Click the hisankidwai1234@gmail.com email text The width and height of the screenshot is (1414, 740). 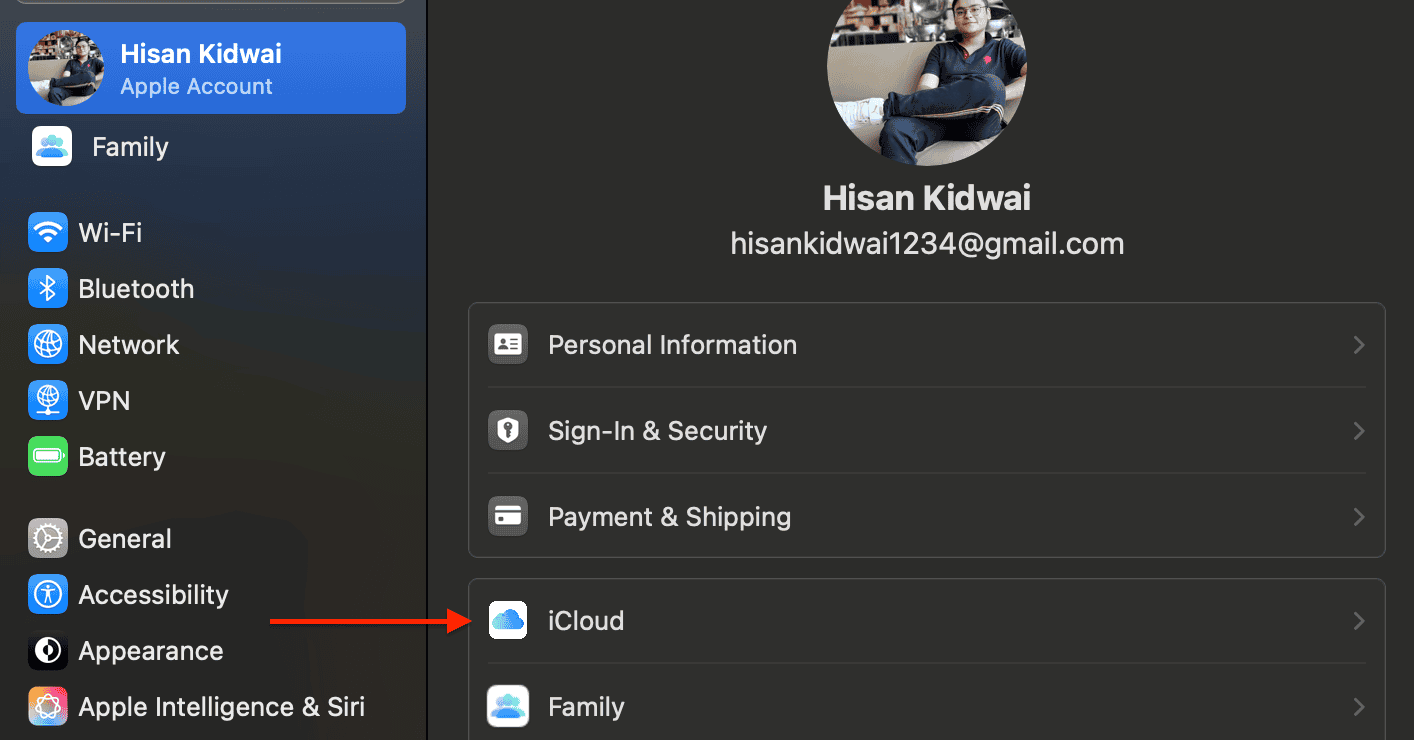[927, 243]
